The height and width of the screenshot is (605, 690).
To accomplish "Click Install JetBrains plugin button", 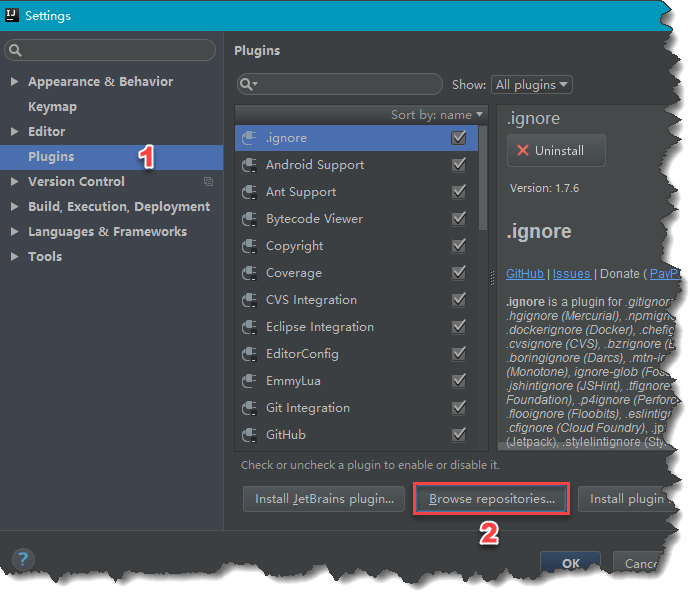I will pos(324,499).
